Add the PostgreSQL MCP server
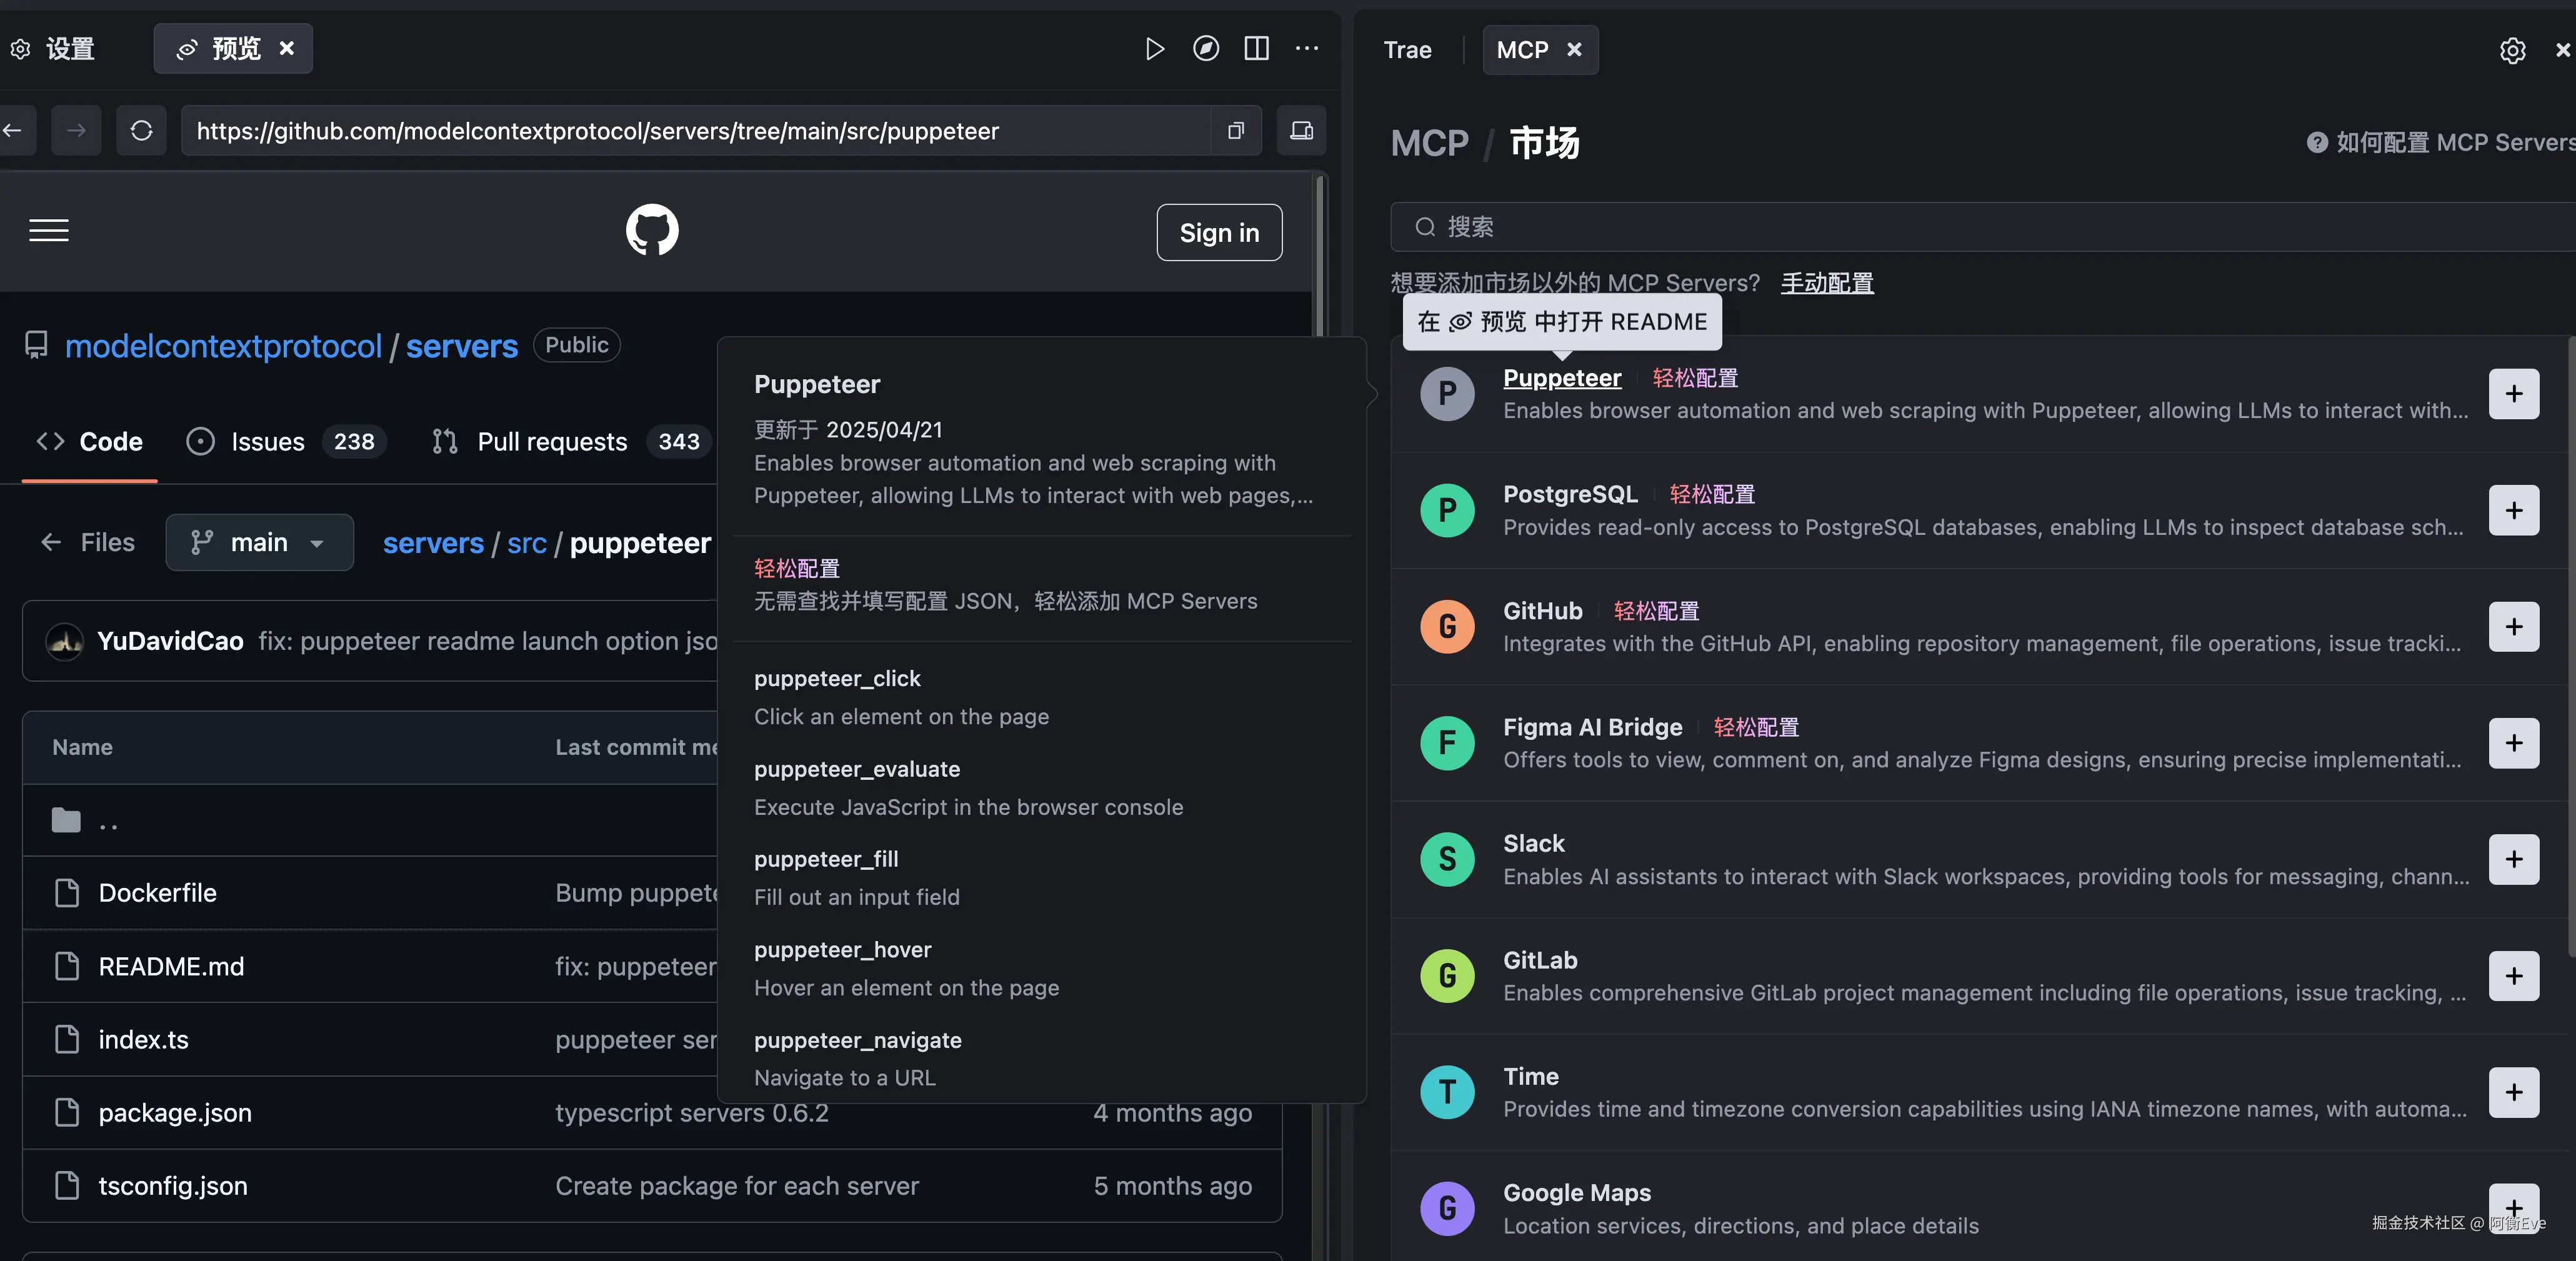2576x1261 pixels. (2513, 510)
